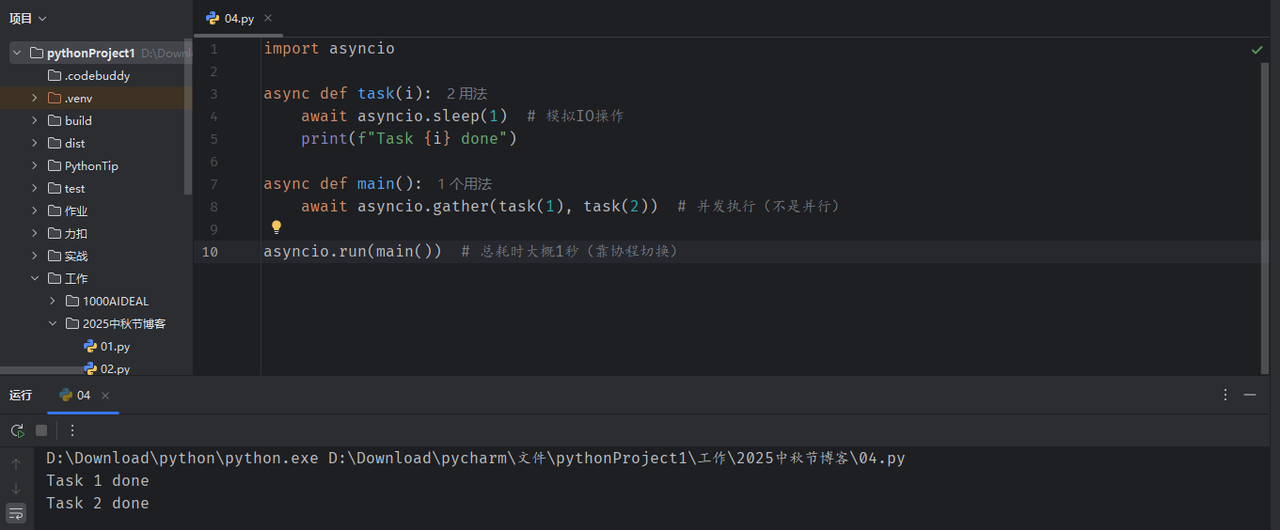
Task: Expand the test folder
Action: pyautogui.click(x=35, y=188)
